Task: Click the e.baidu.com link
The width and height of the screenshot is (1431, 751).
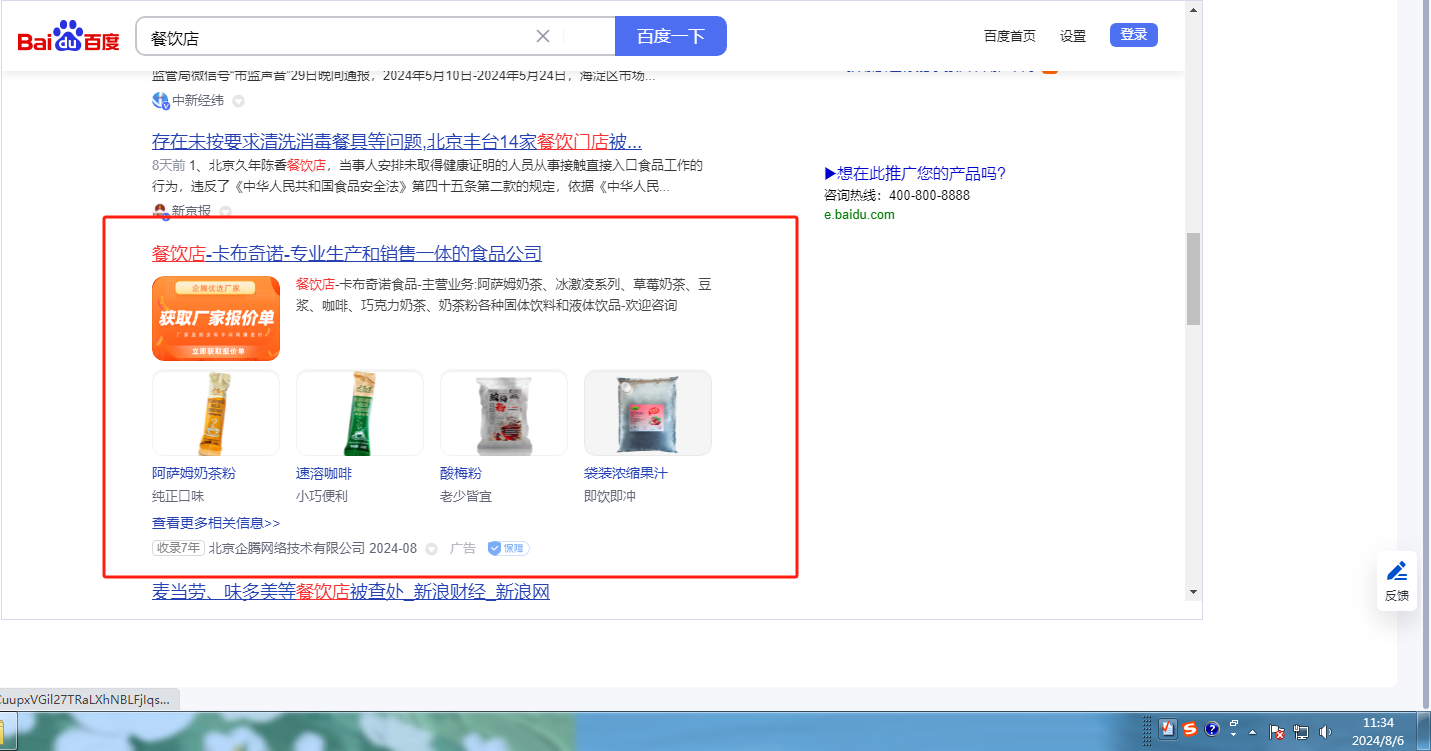Action: point(859,215)
